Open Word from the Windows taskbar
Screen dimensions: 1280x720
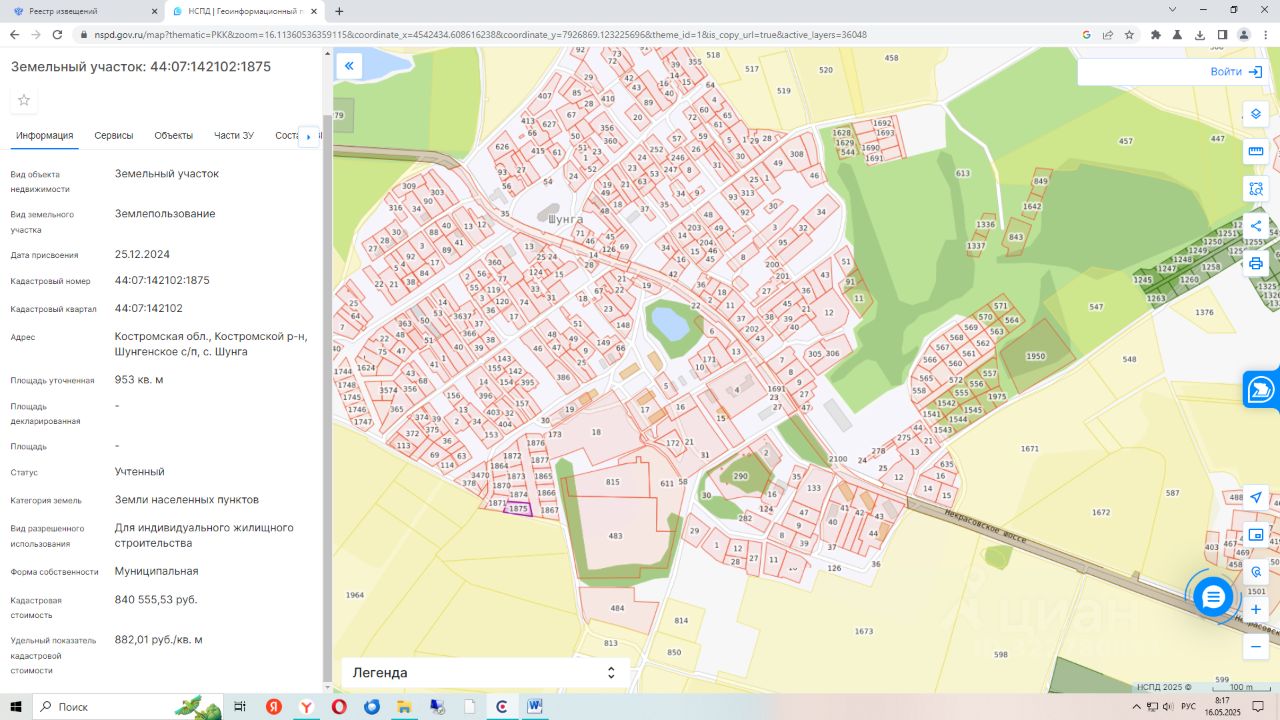(535, 707)
